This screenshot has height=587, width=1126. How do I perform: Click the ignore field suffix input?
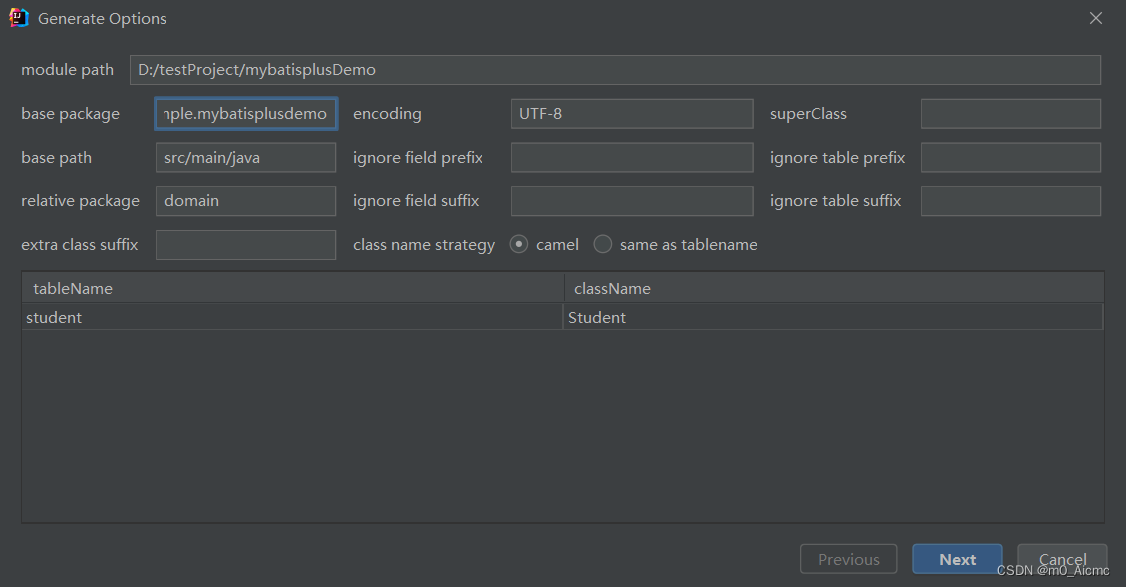pyautogui.click(x=631, y=200)
